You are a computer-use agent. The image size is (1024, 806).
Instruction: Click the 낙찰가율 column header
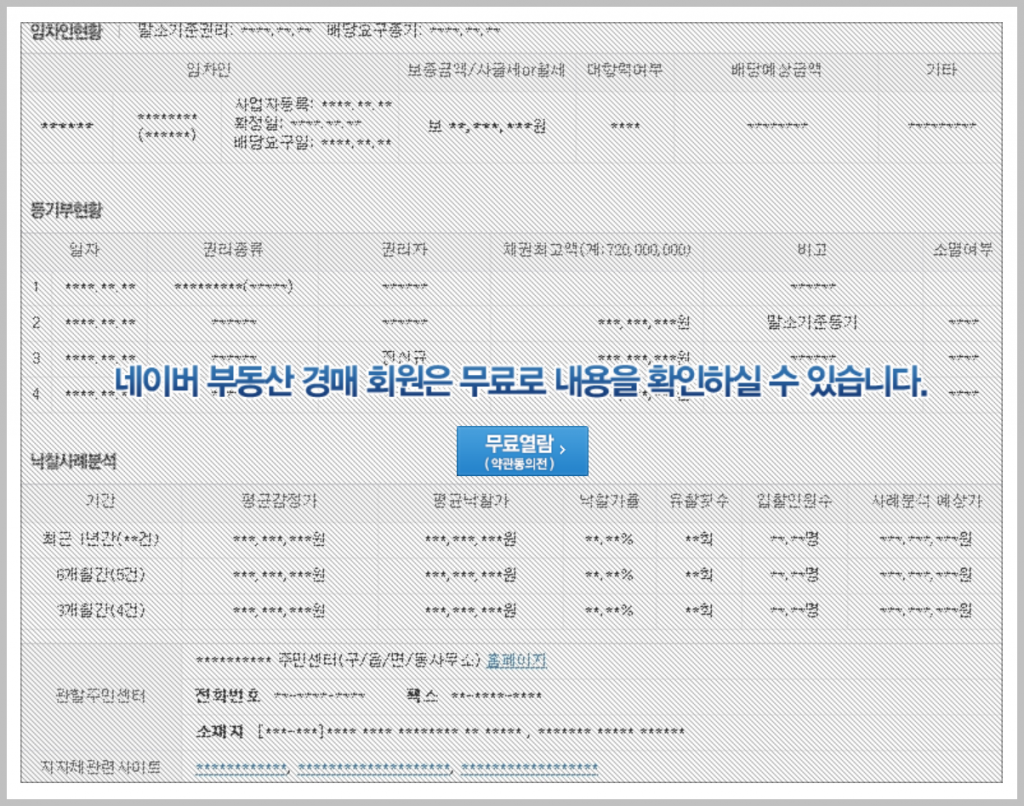click(x=609, y=501)
